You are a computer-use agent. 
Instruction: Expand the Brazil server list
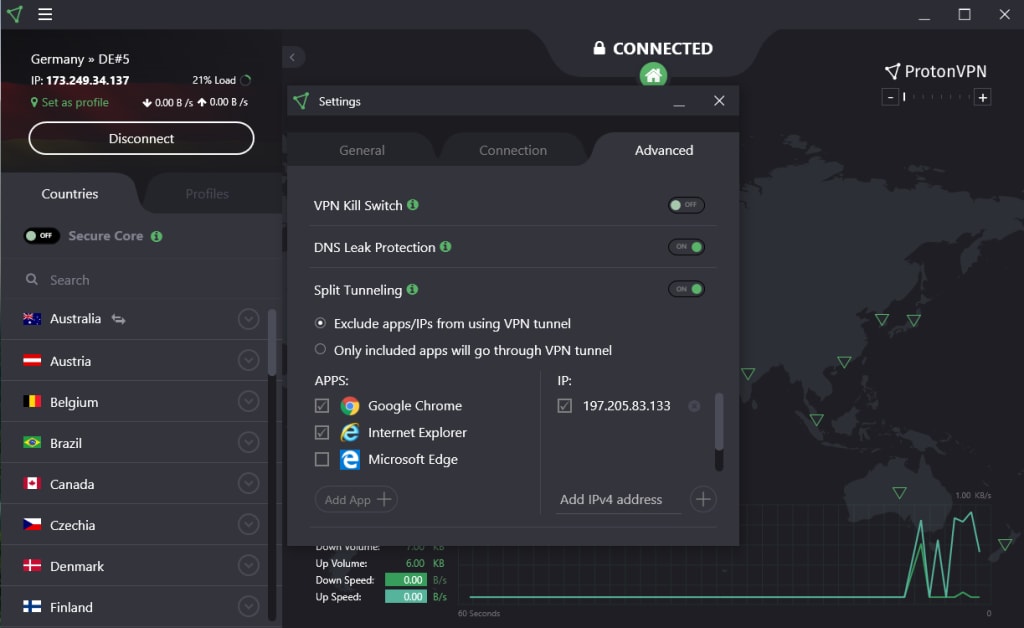[x=248, y=443]
